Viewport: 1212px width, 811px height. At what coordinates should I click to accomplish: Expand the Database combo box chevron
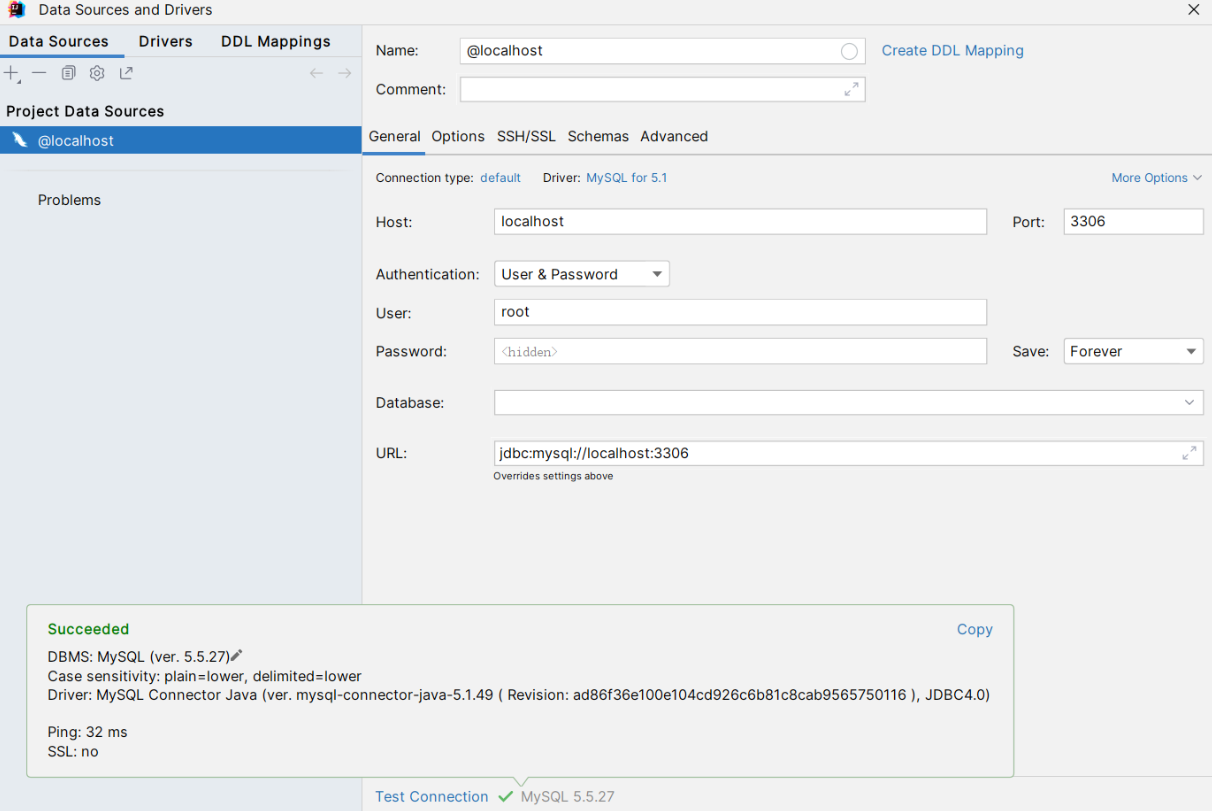pyautogui.click(x=1189, y=403)
